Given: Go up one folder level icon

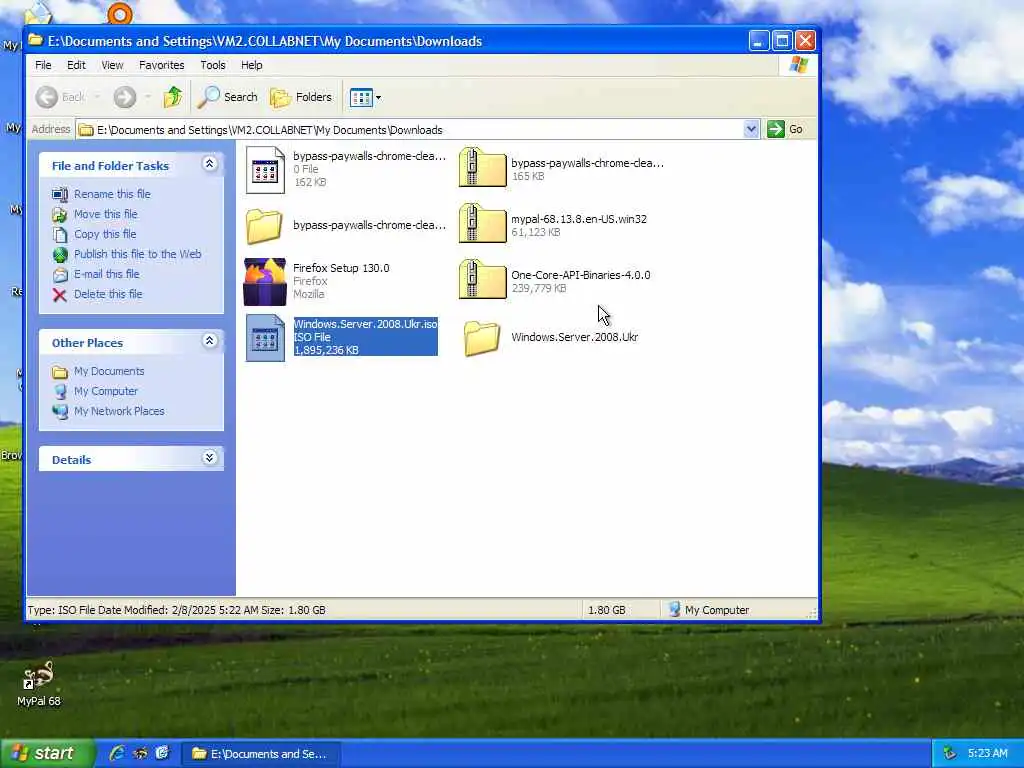Looking at the screenshot, I should point(172,97).
